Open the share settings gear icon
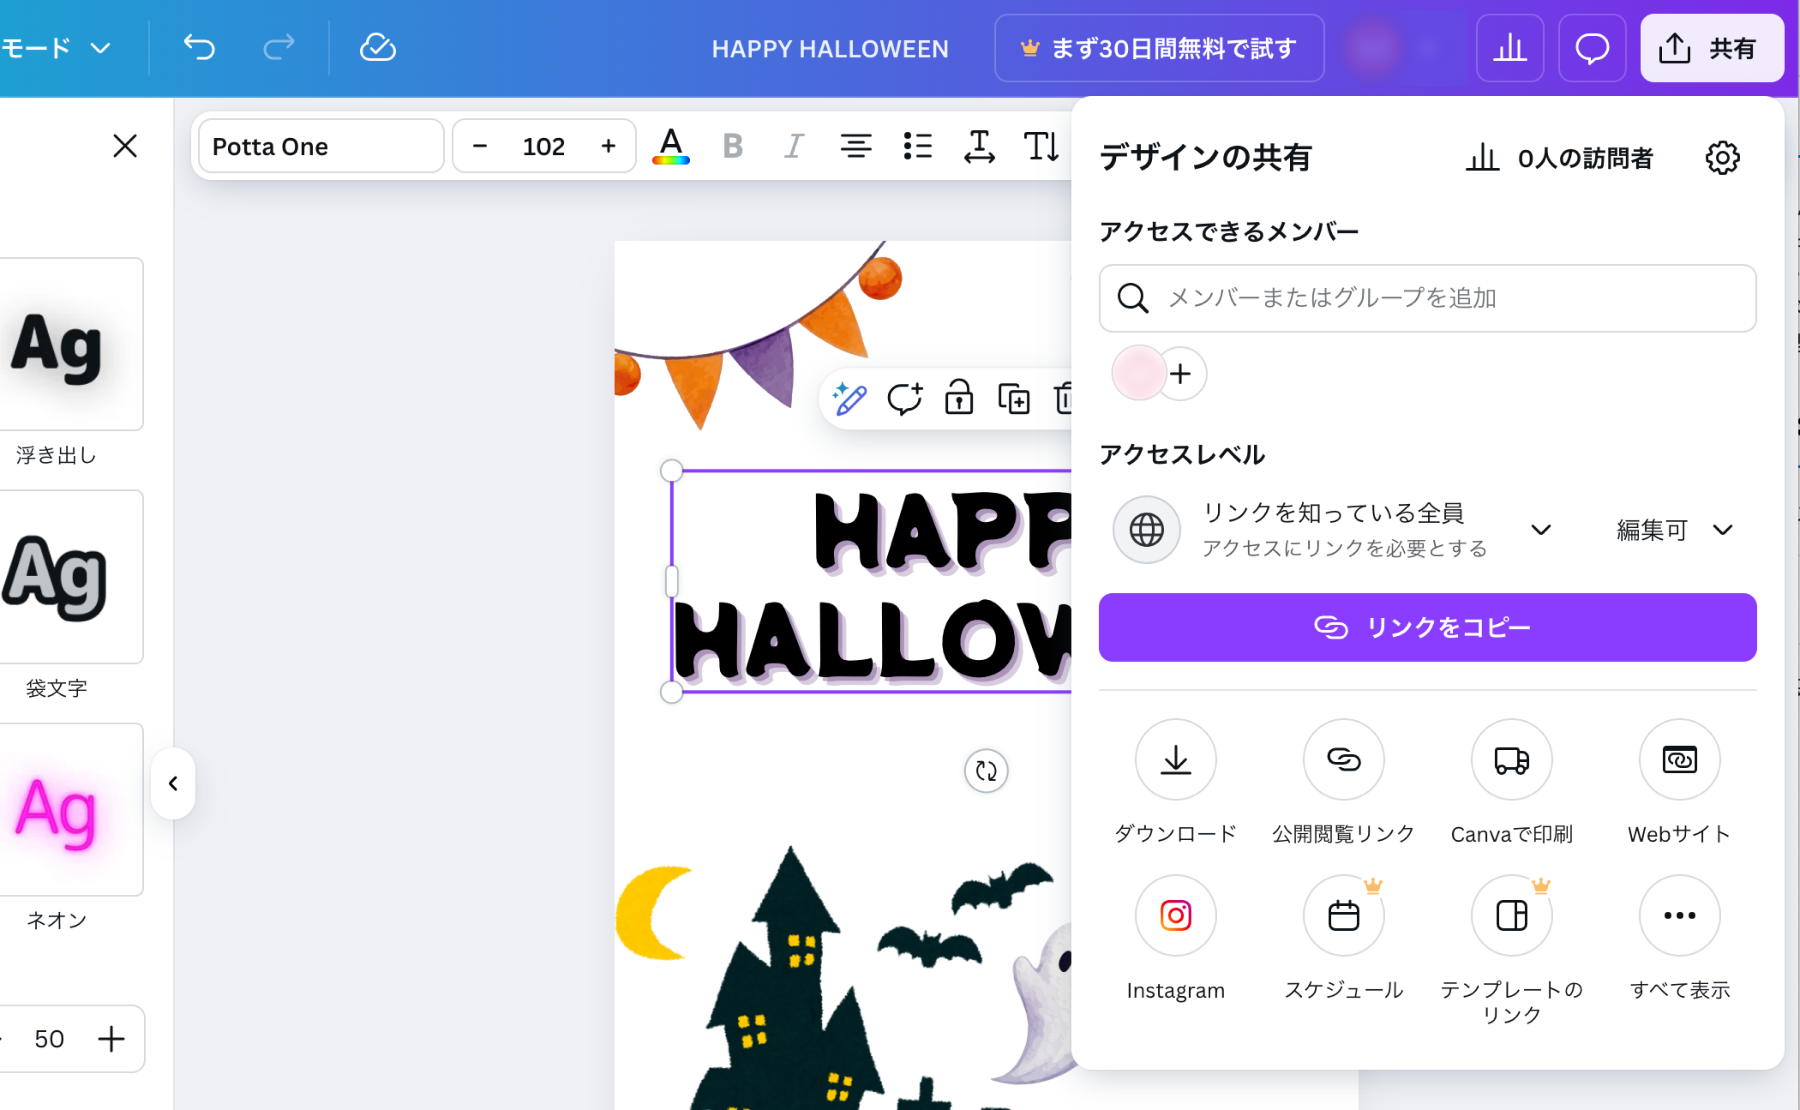Image resolution: width=1800 pixels, height=1110 pixels. point(1722,158)
